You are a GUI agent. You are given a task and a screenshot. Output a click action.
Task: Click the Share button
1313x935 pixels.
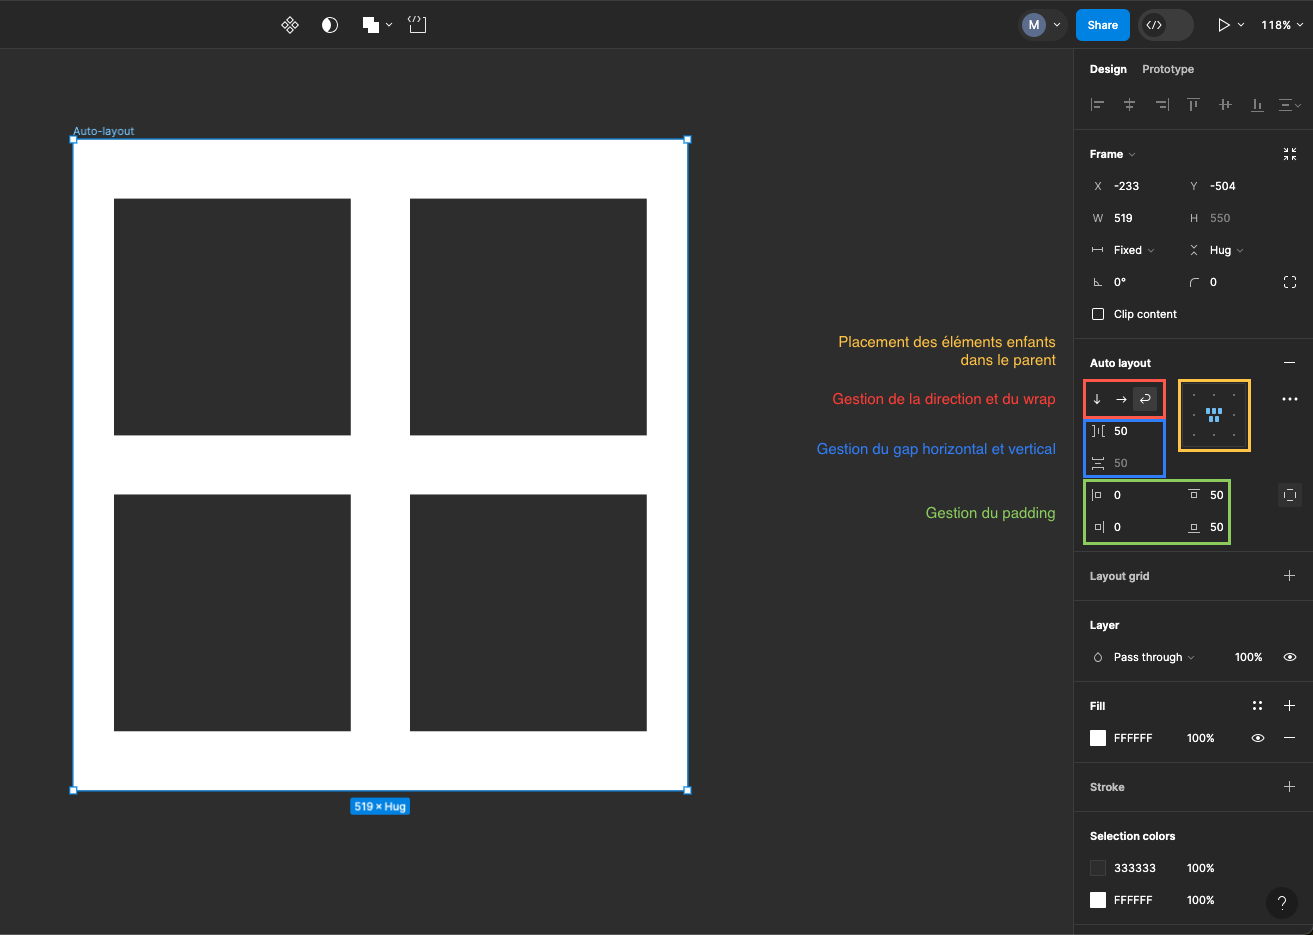pyautogui.click(x=1102, y=24)
